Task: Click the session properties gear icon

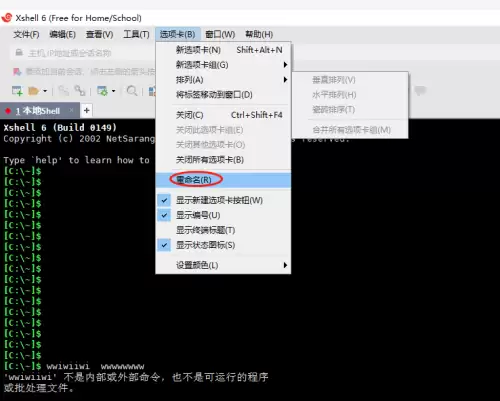Action: 103,91
